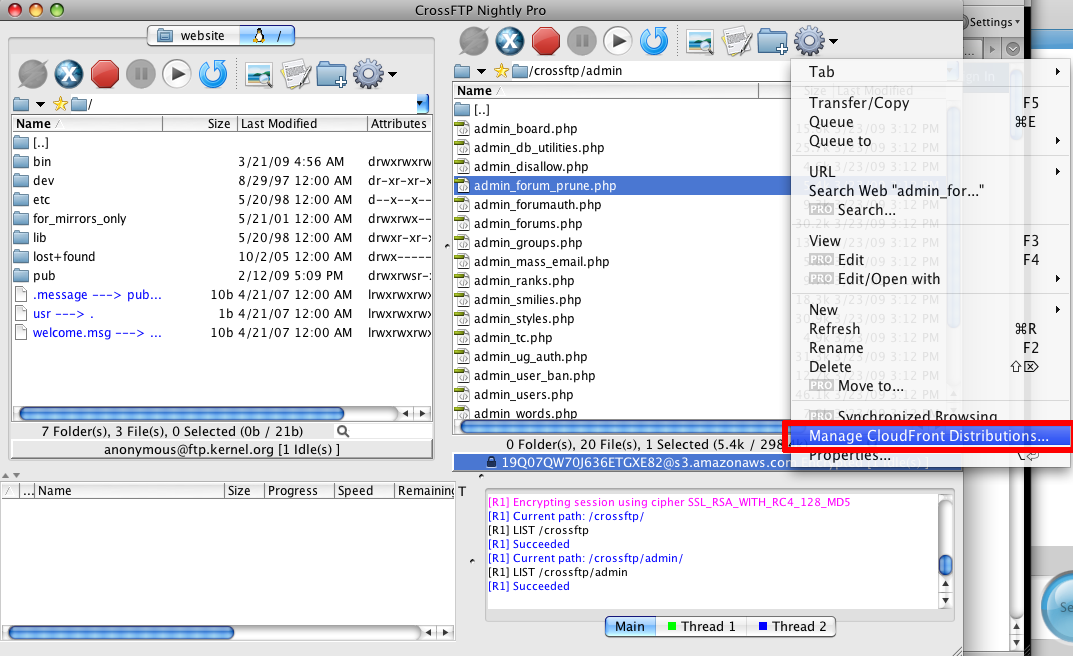This screenshot has width=1073, height=656.
Task: Click the left pane blue X abort icon
Action: pyautogui.click(x=68, y=74)
